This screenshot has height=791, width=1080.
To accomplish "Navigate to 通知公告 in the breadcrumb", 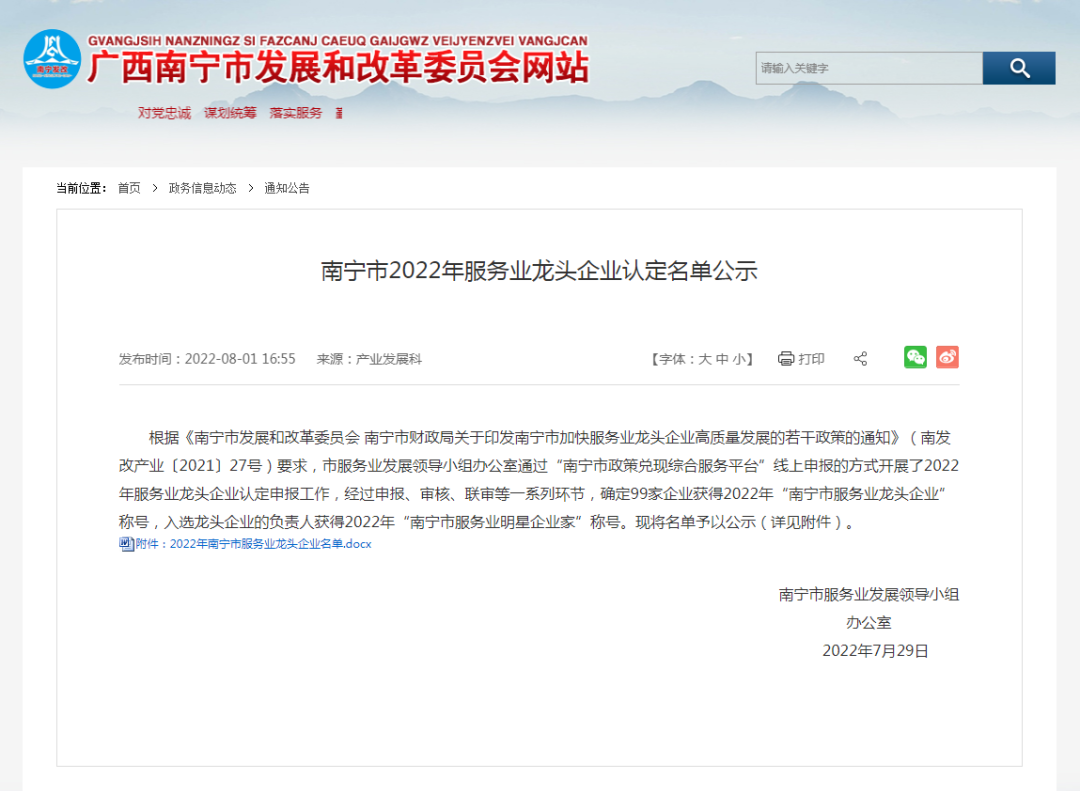I will pos(287,188).
